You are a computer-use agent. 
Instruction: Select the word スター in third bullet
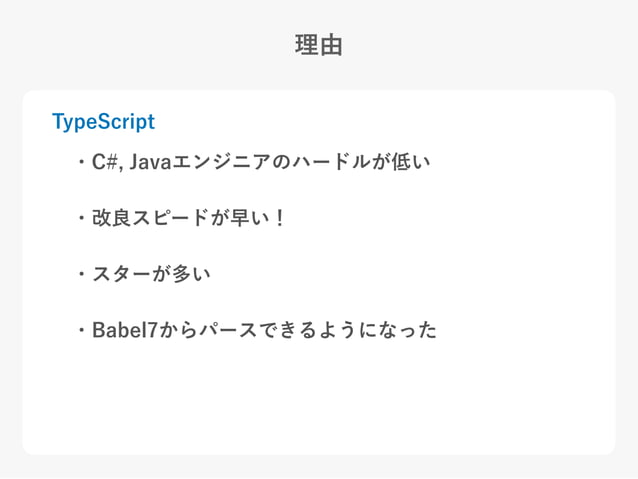tap(121, 273)
